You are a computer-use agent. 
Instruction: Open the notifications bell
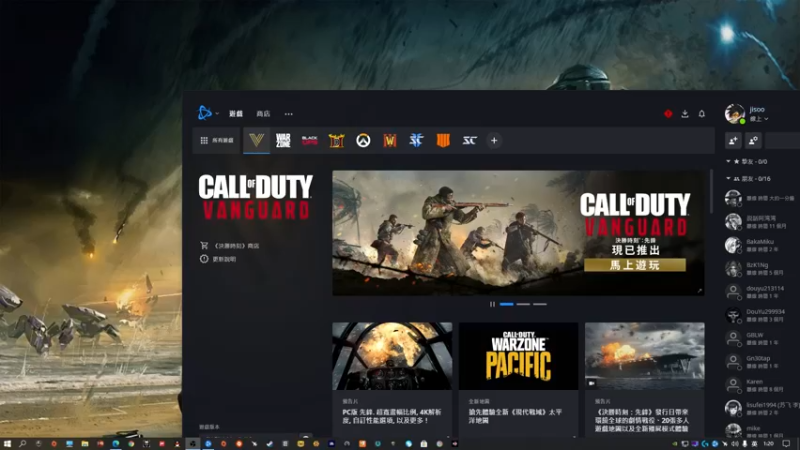tap(702, 114)
